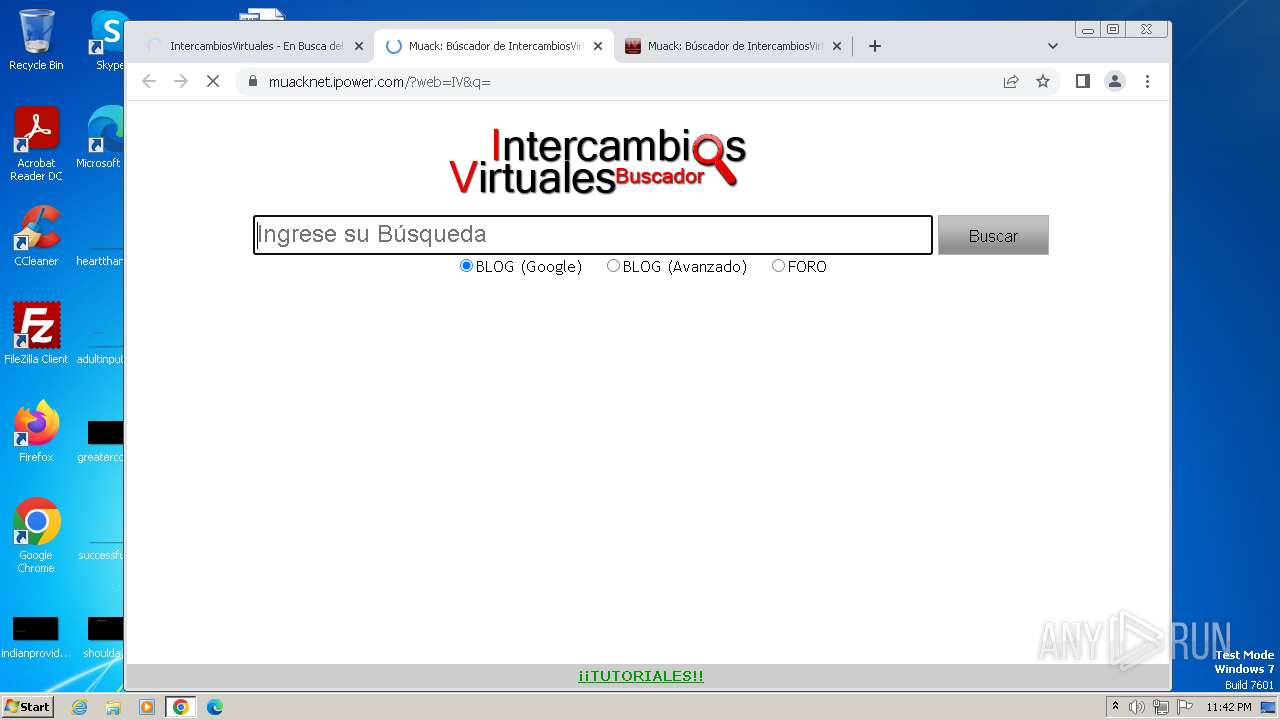Open Edge from the taskbar
This screenshot has width=1280, height=720.
(214, 707)
